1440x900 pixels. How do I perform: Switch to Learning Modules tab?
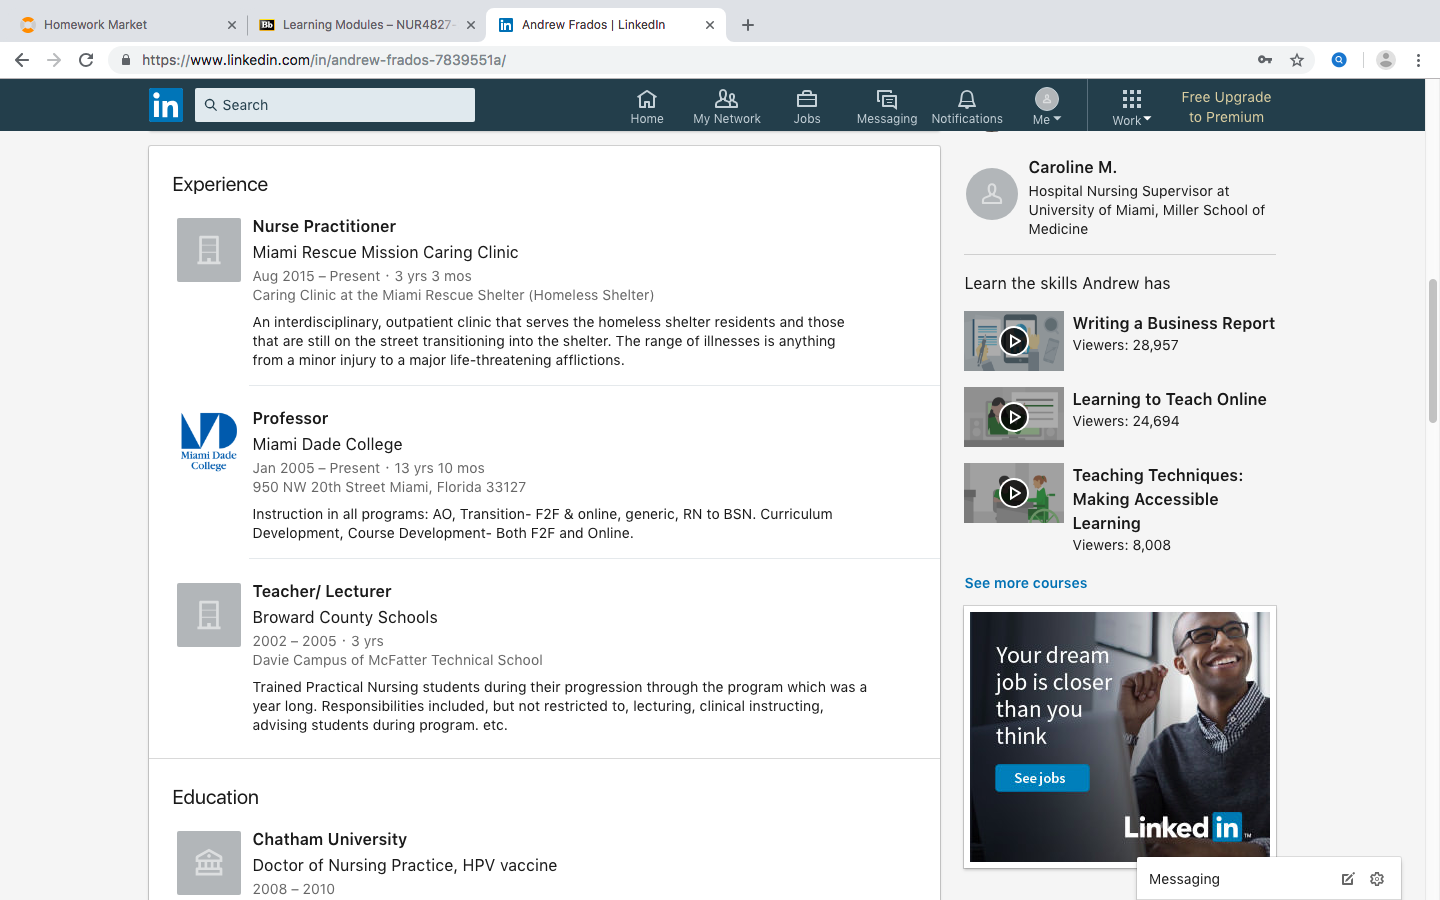point(366,25)
